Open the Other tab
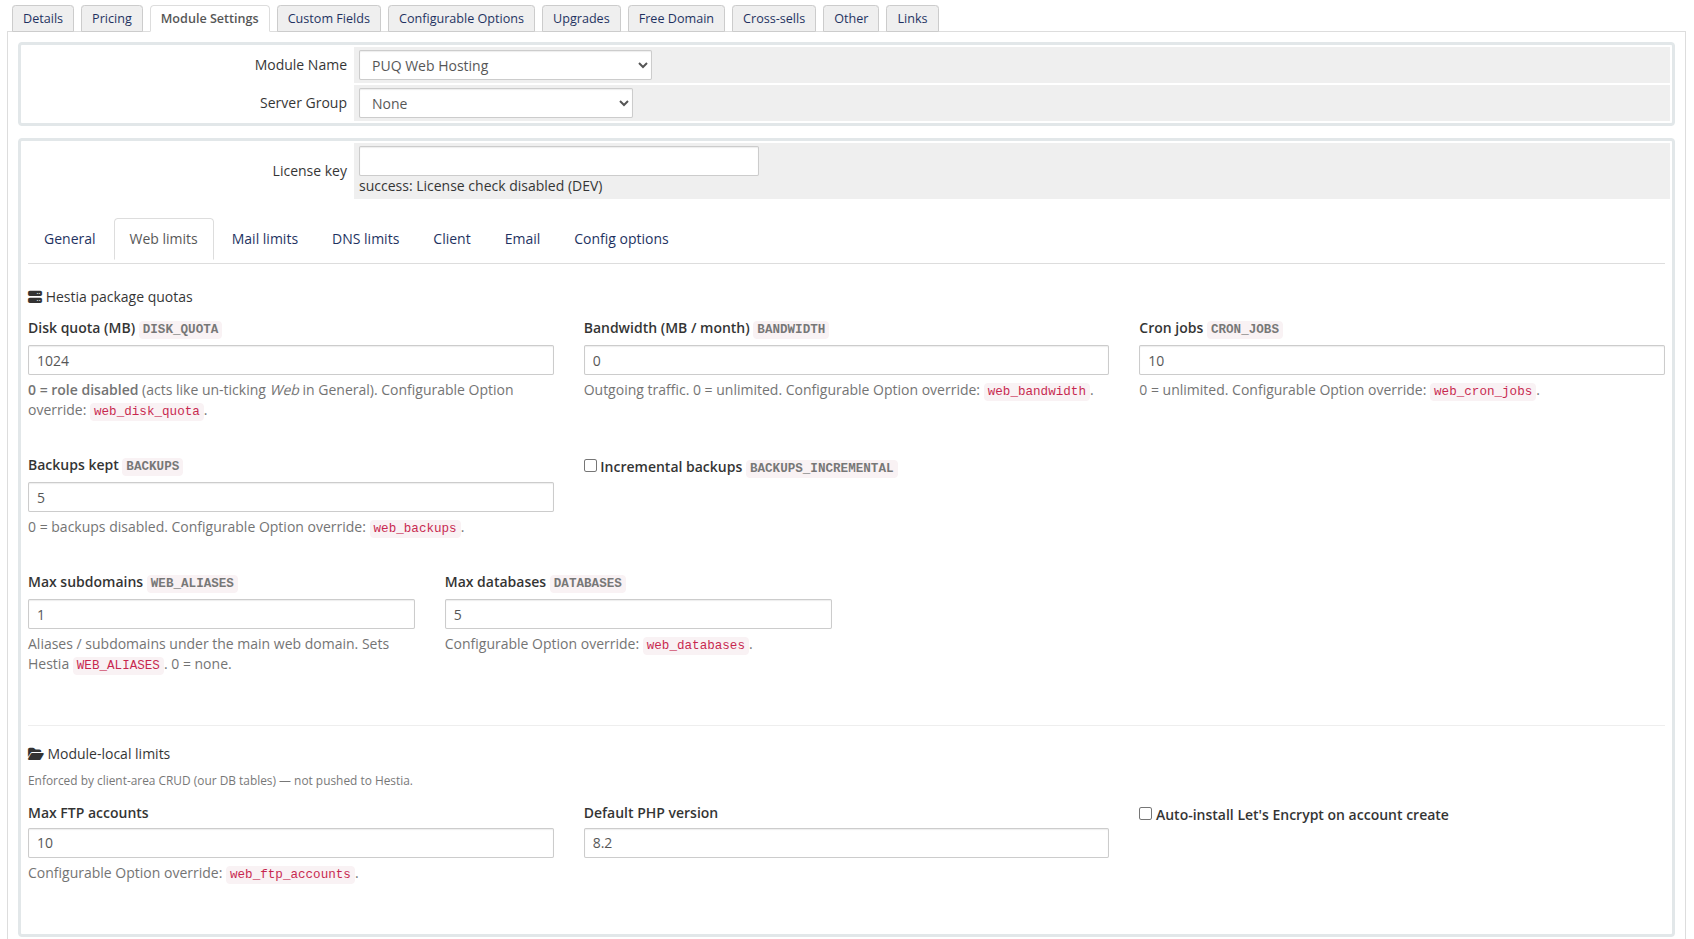1694x939 pixels. 851,18
